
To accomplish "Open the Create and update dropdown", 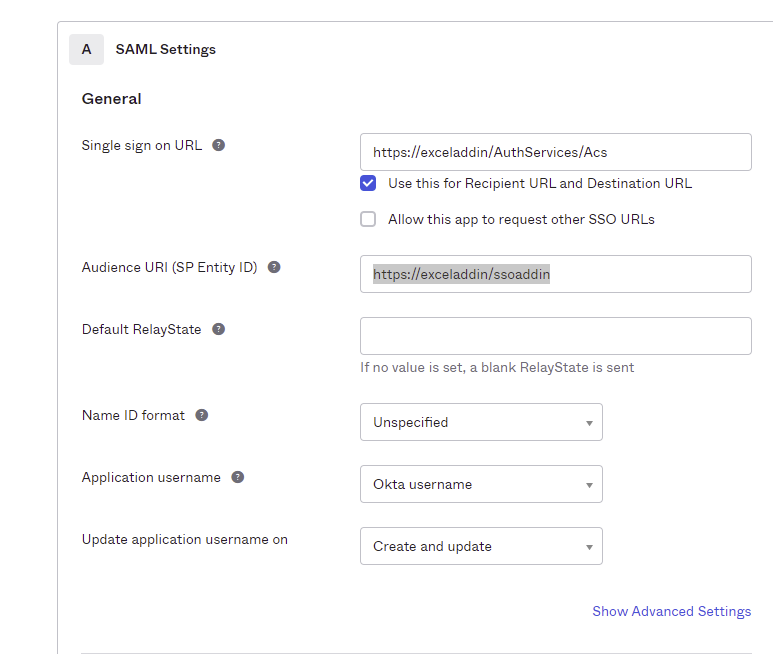I will (481, 546).
